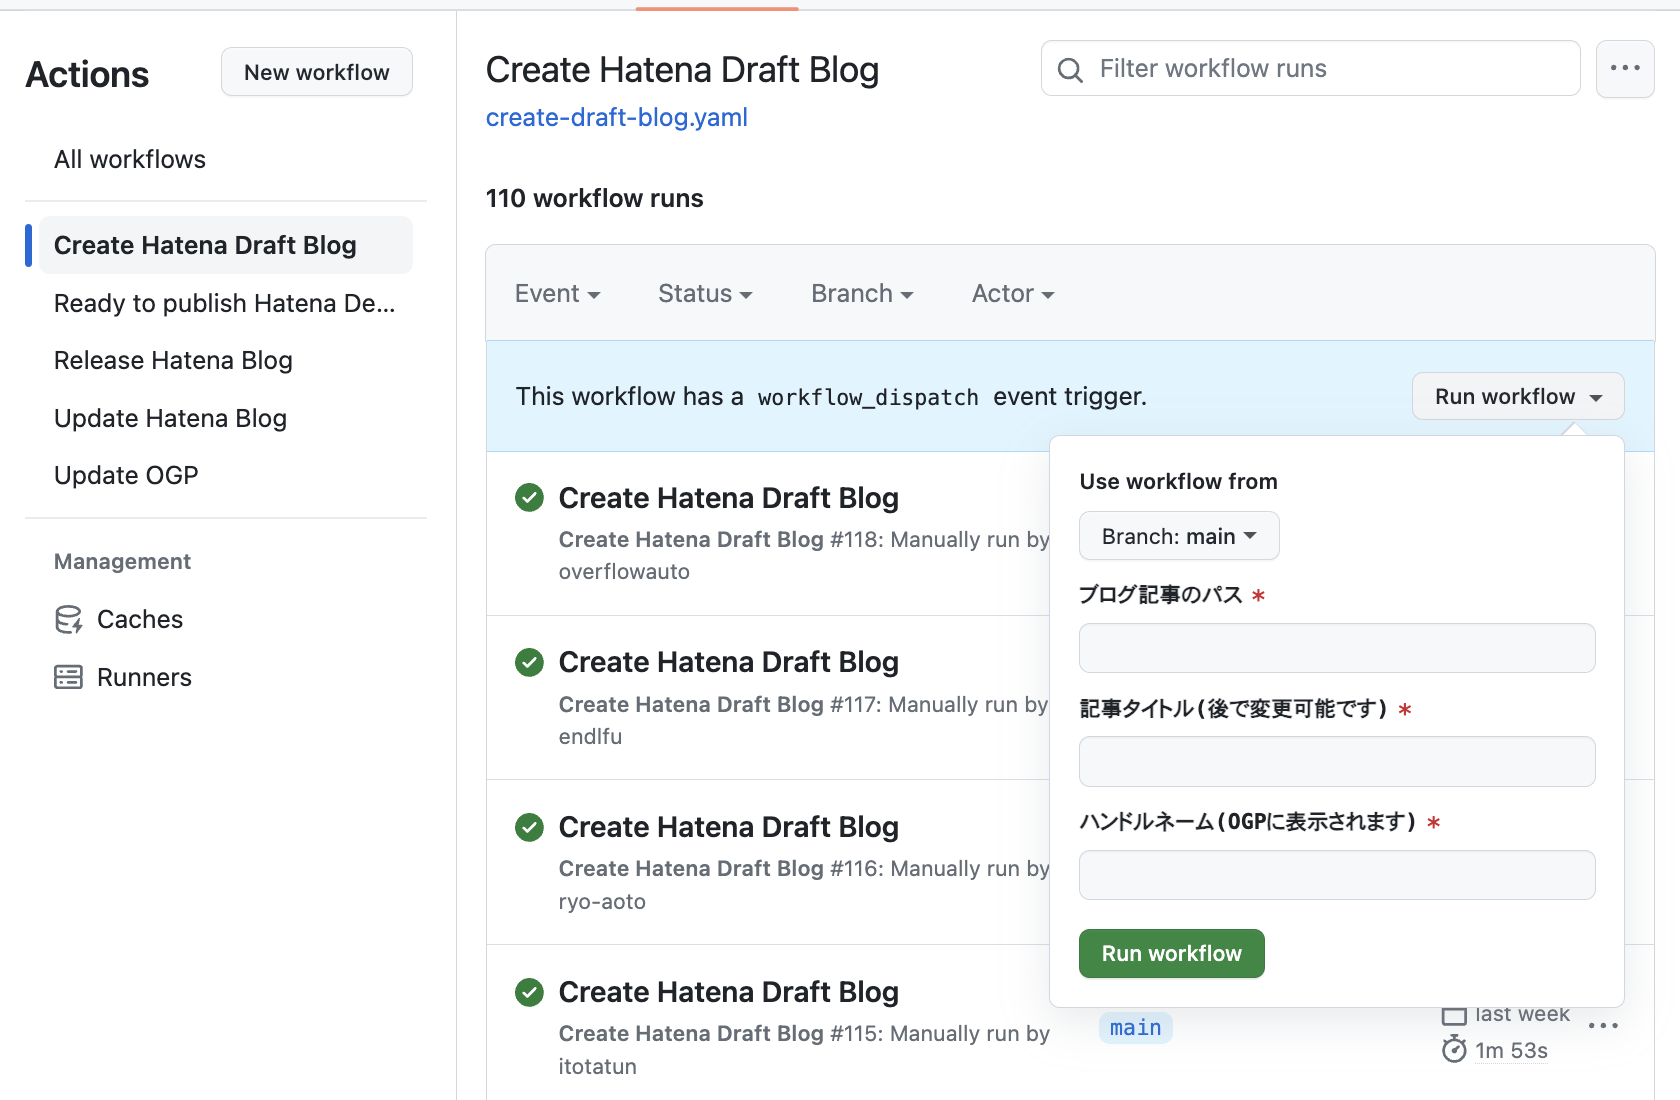Click the ハンドルネーム input field

[x=1337, y=875]
